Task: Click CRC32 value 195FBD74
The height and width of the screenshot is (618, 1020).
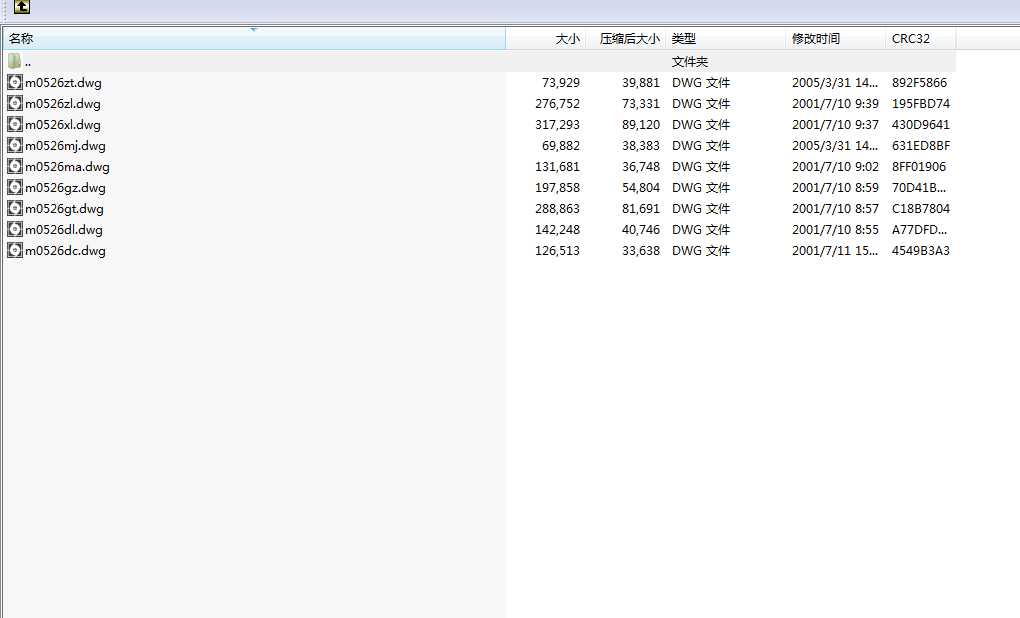Action: pos(920,103)
